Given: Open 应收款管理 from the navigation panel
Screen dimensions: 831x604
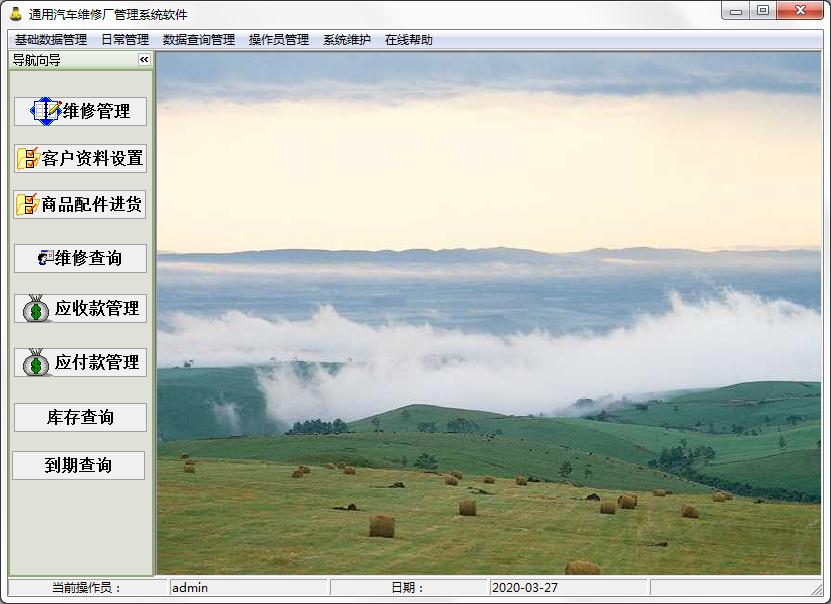Looking at the screenshot, I should 80,308.
